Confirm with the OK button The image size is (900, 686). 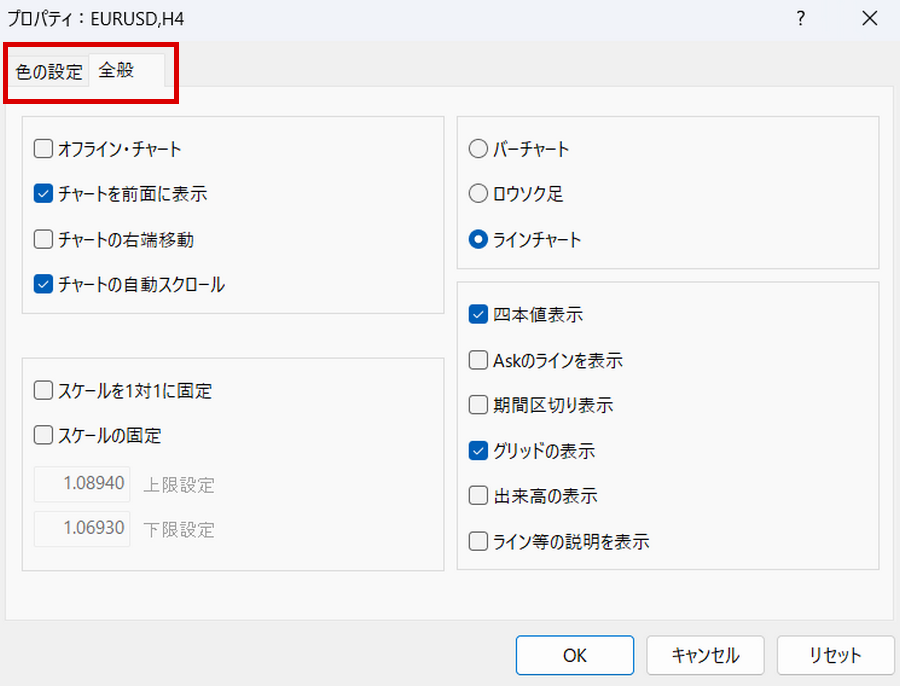tap(575, 655)
